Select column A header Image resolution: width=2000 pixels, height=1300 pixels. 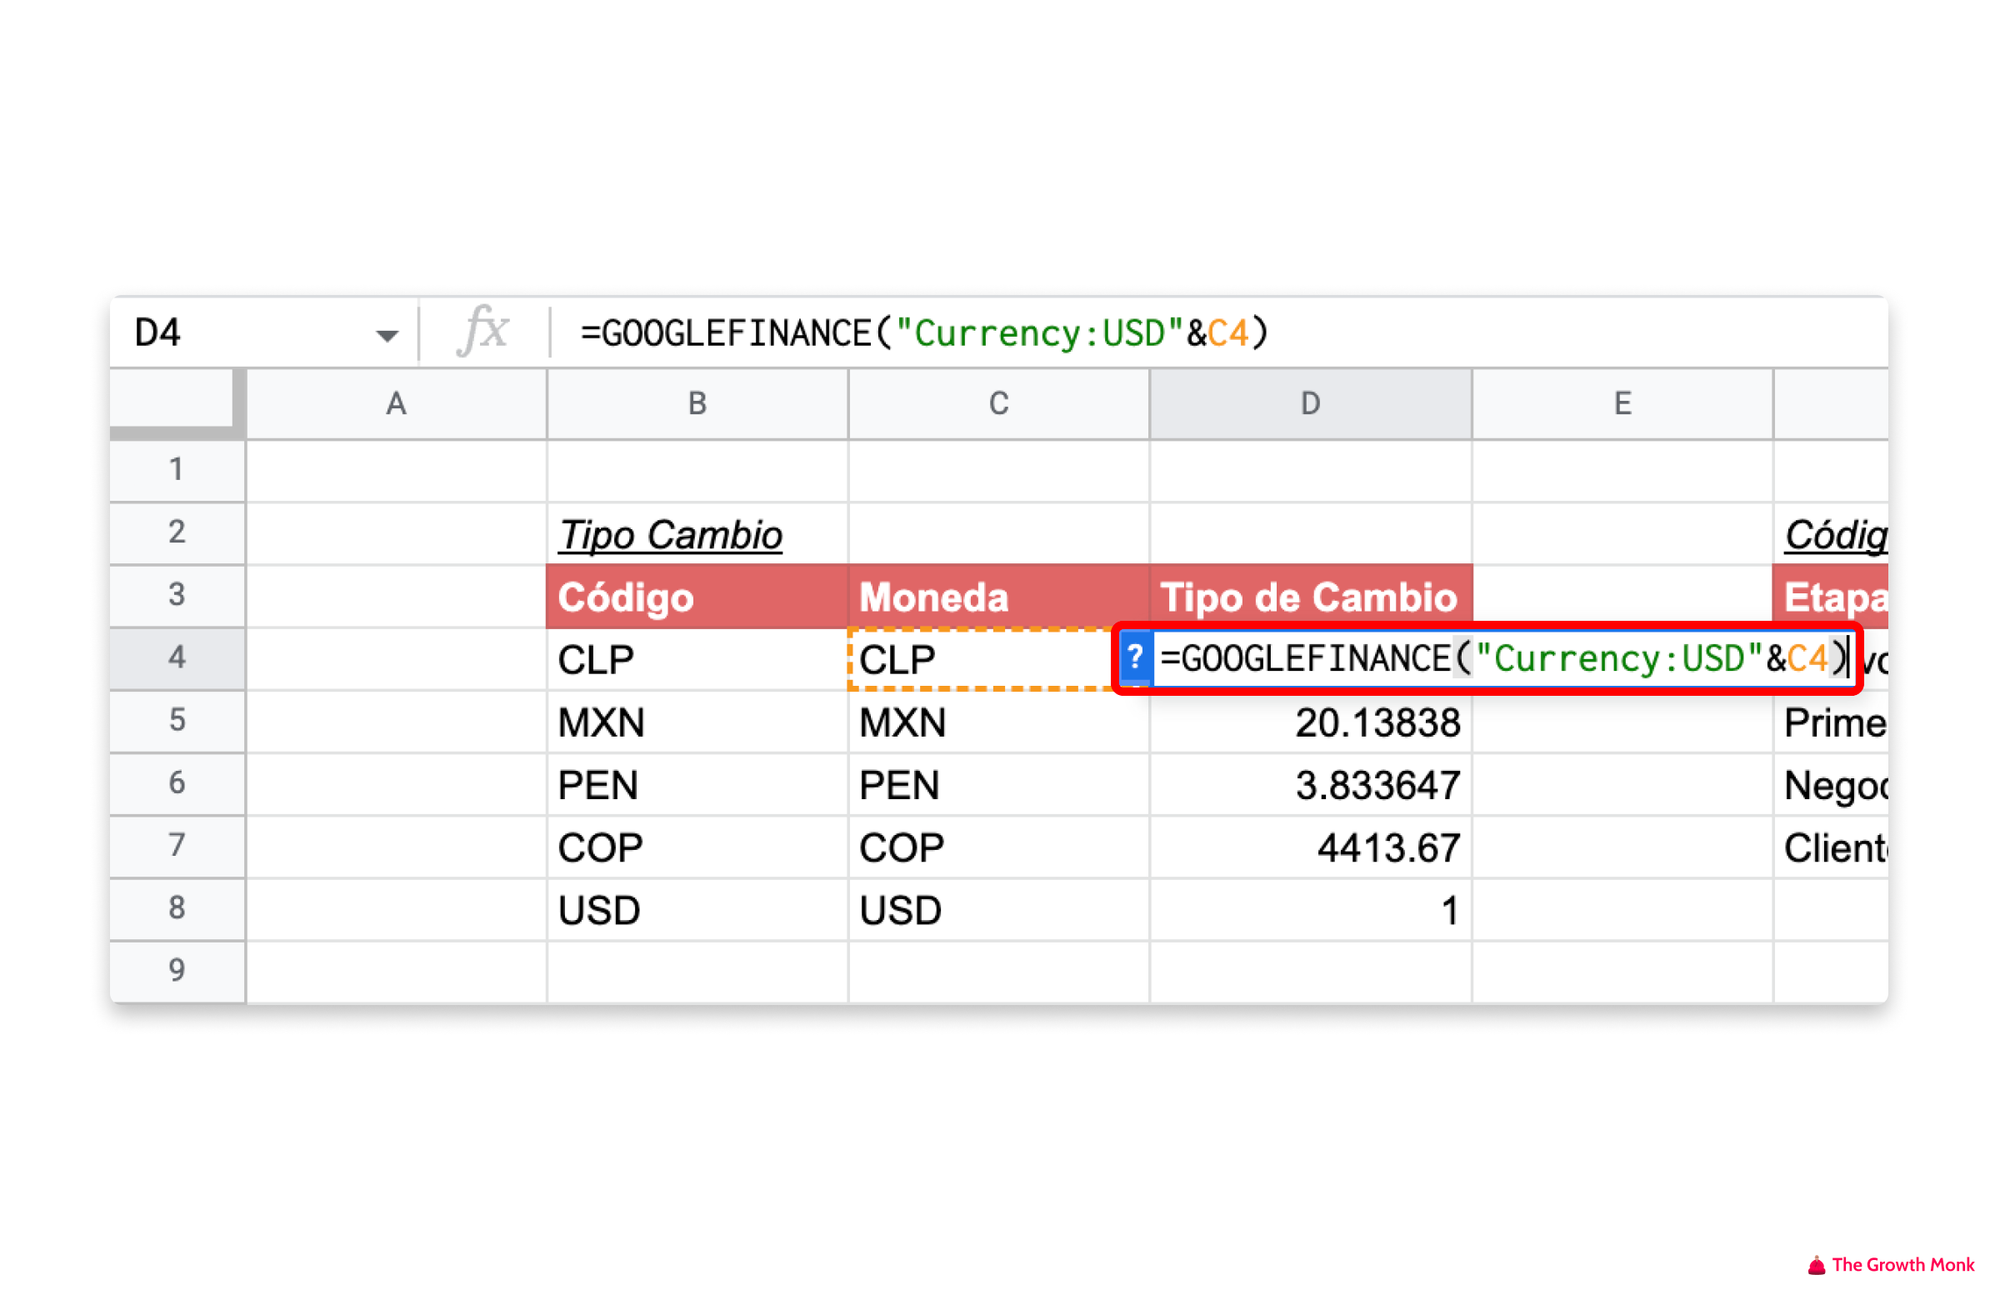point(396,404)
